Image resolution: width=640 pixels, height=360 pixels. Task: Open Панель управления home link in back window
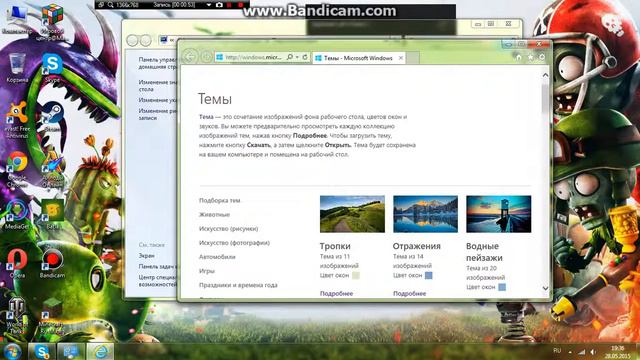(x=158, y=63)
